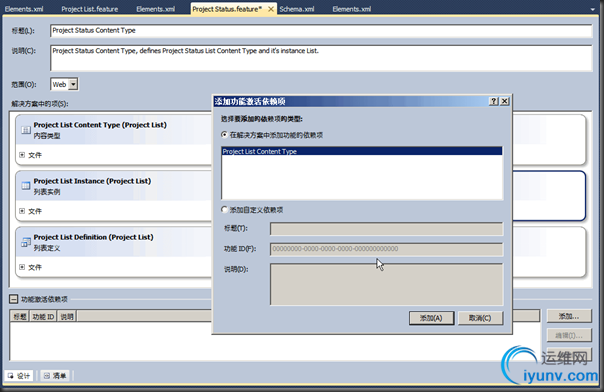604x392 pixels.
Task: Switch to the first Elements.xml tab
Action: pyautogui.click(x=24, y=9)
